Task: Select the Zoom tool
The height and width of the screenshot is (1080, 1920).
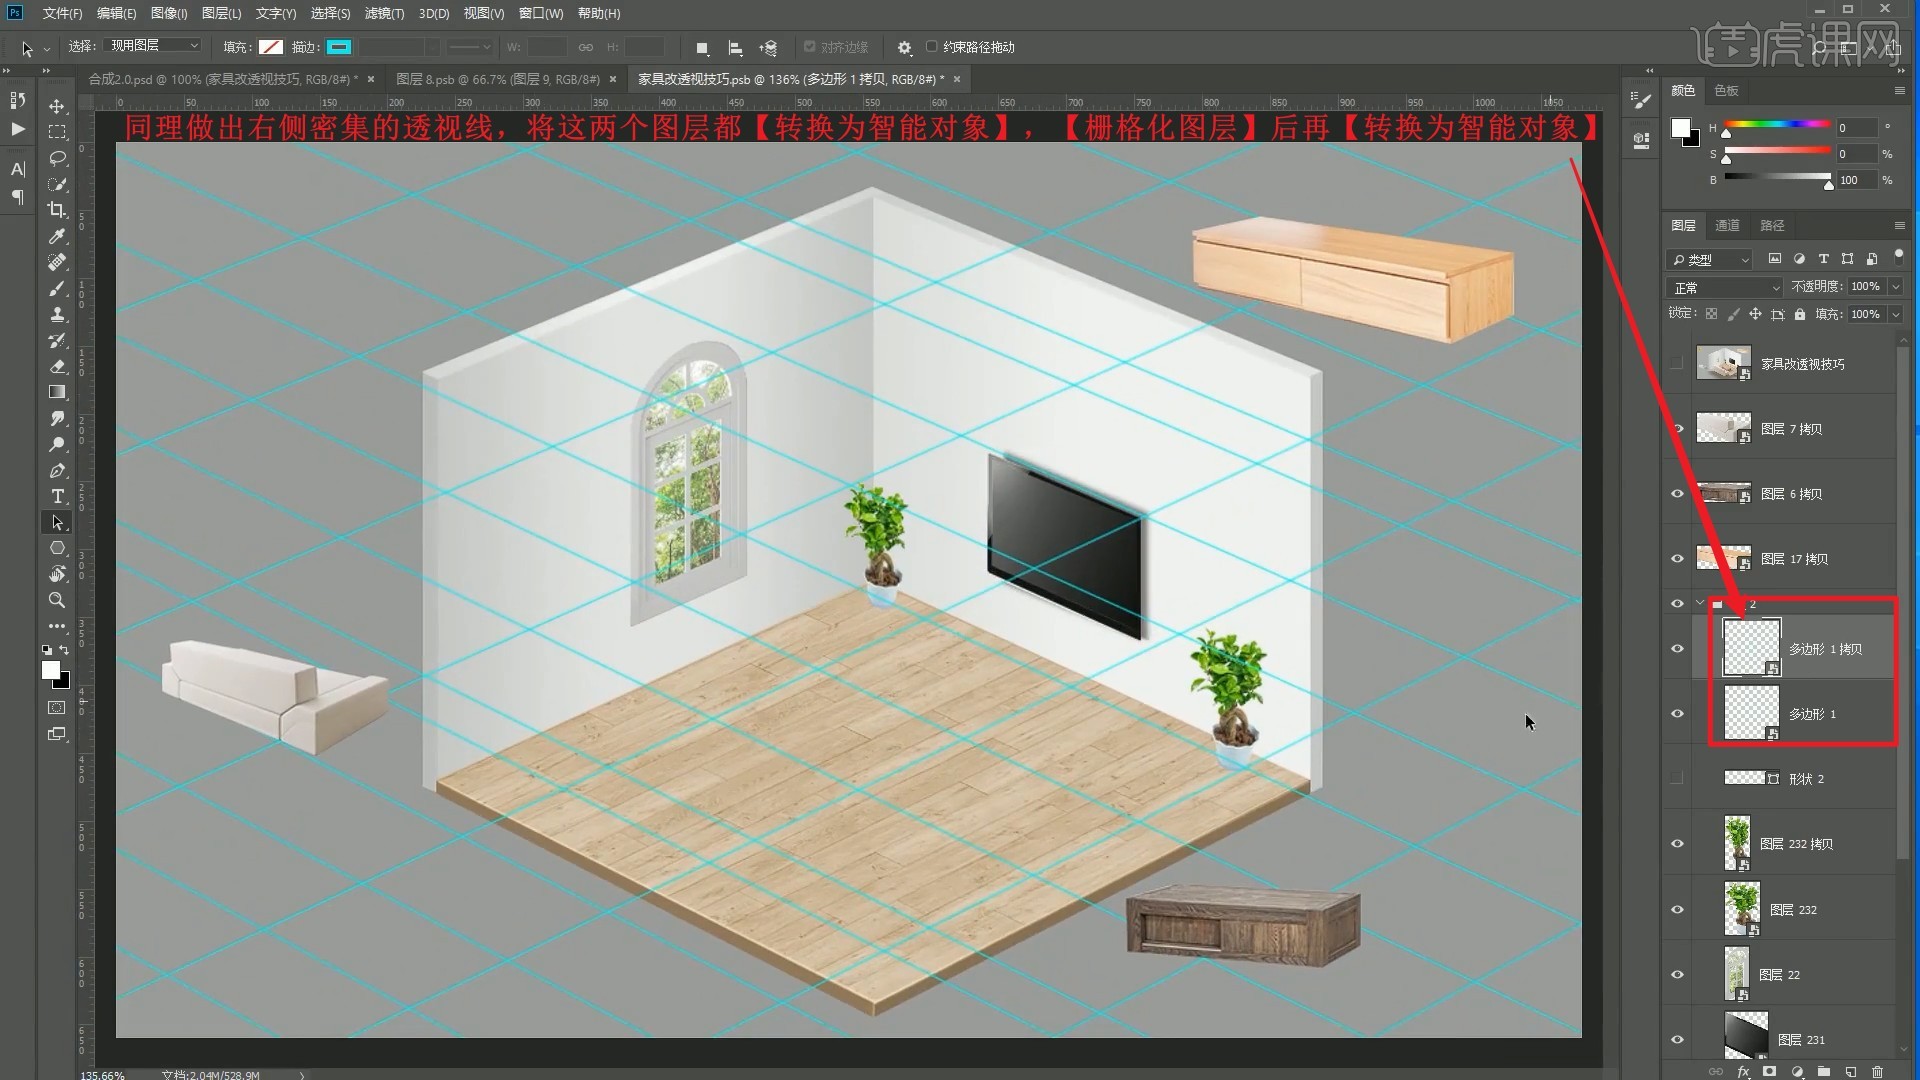Action: click(57, 600)
